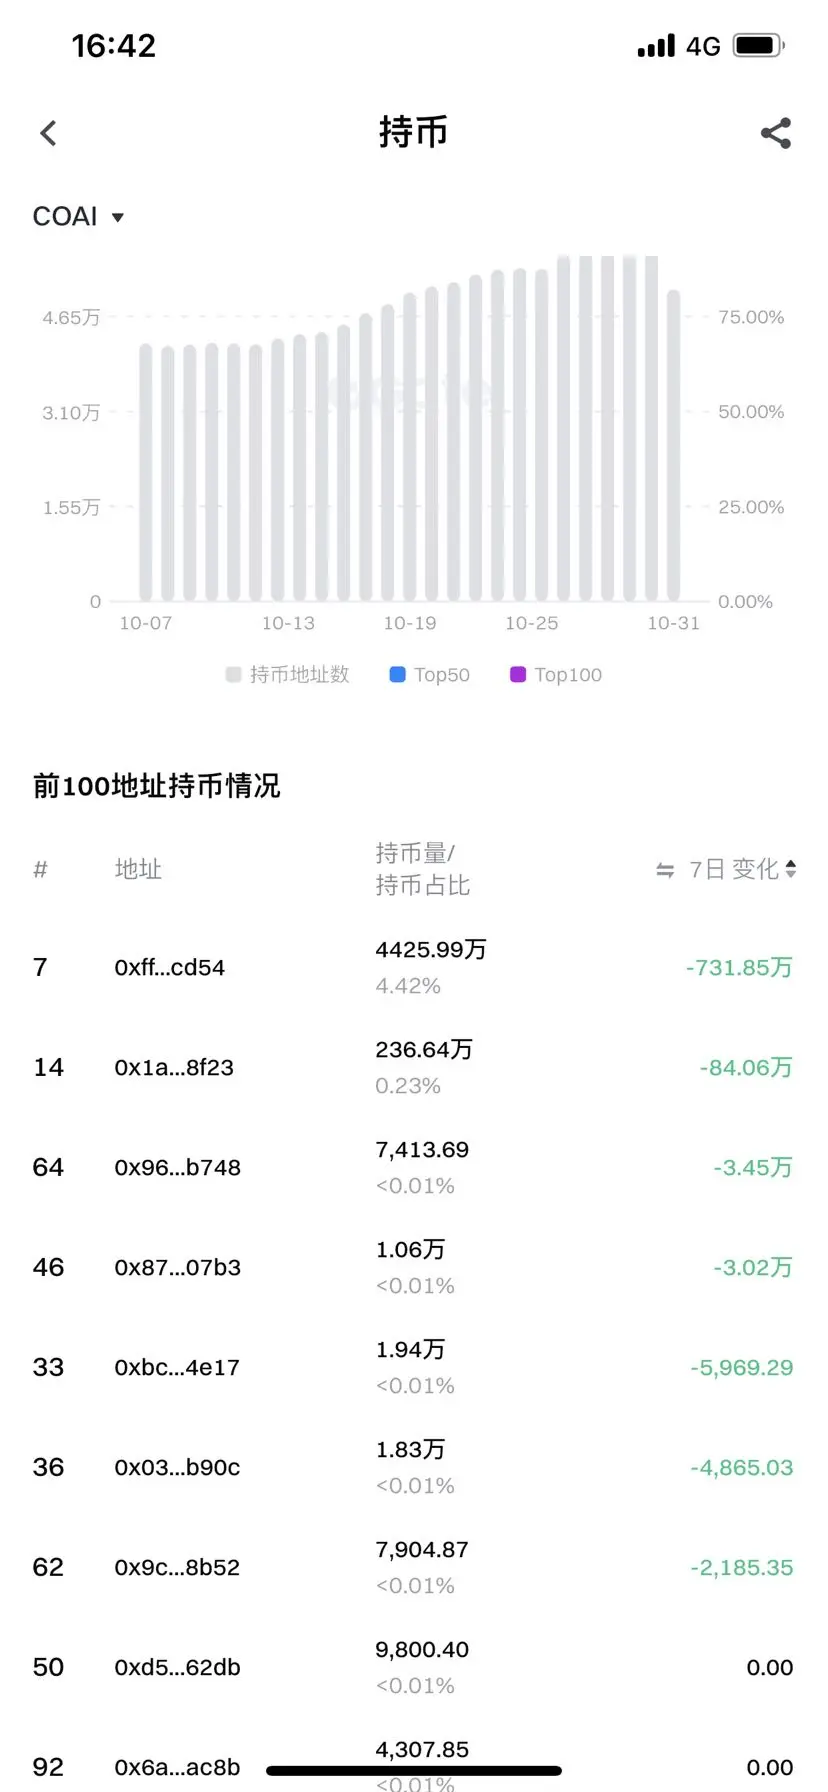828x1792 pixels.
Task: Toggle the Top50 legend series
Action: tap(429, 675)
